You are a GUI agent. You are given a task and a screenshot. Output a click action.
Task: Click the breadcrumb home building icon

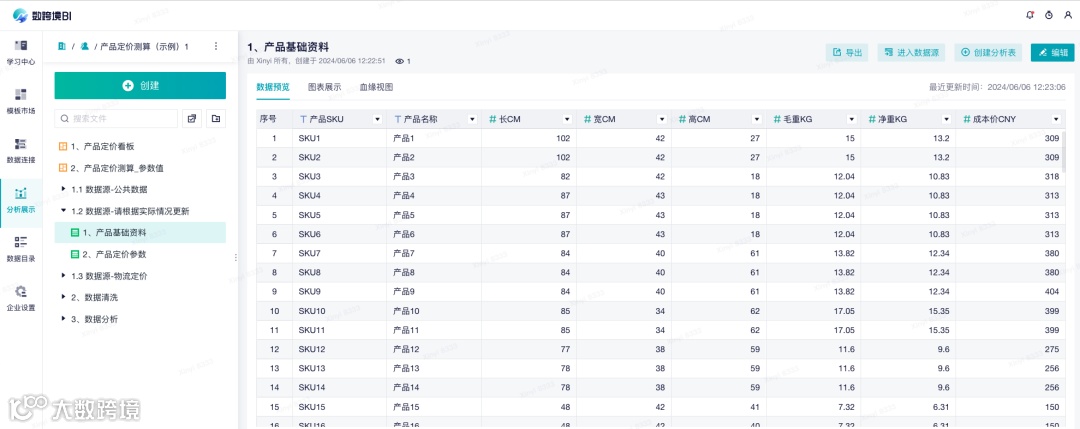pos(62,46)
